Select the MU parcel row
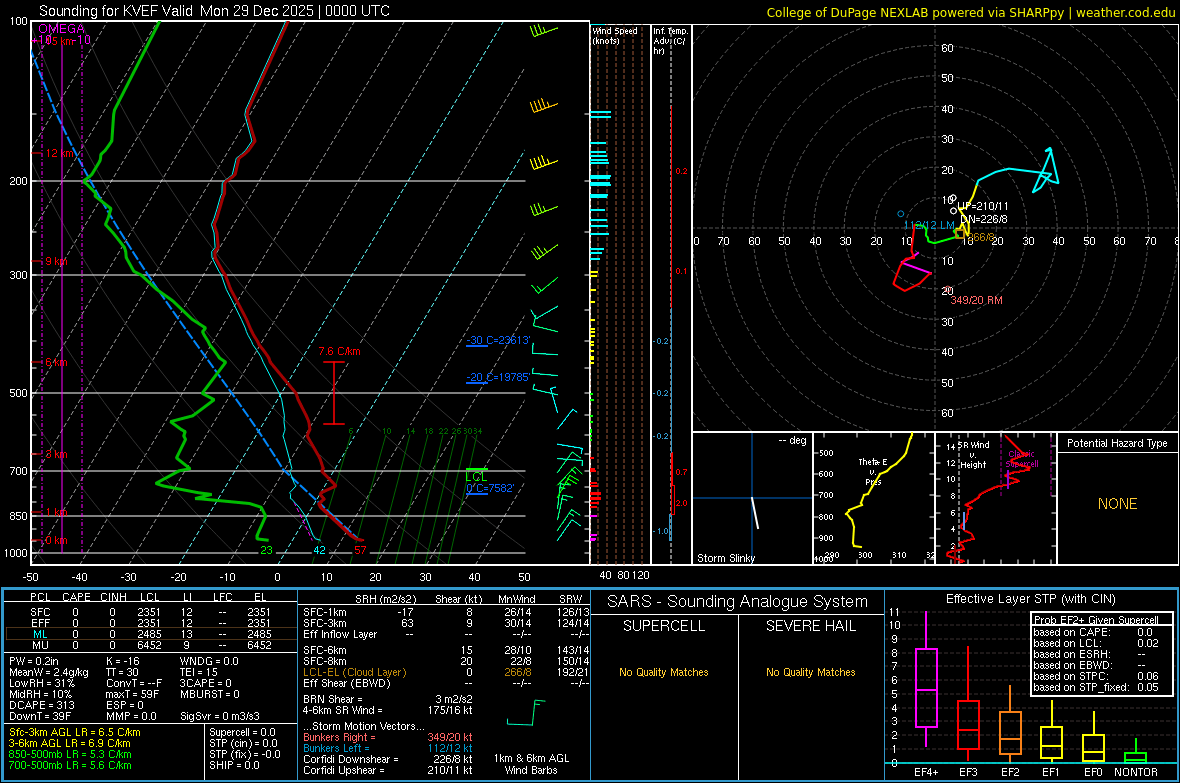1180x783 pixels. (x=149, y=645)
